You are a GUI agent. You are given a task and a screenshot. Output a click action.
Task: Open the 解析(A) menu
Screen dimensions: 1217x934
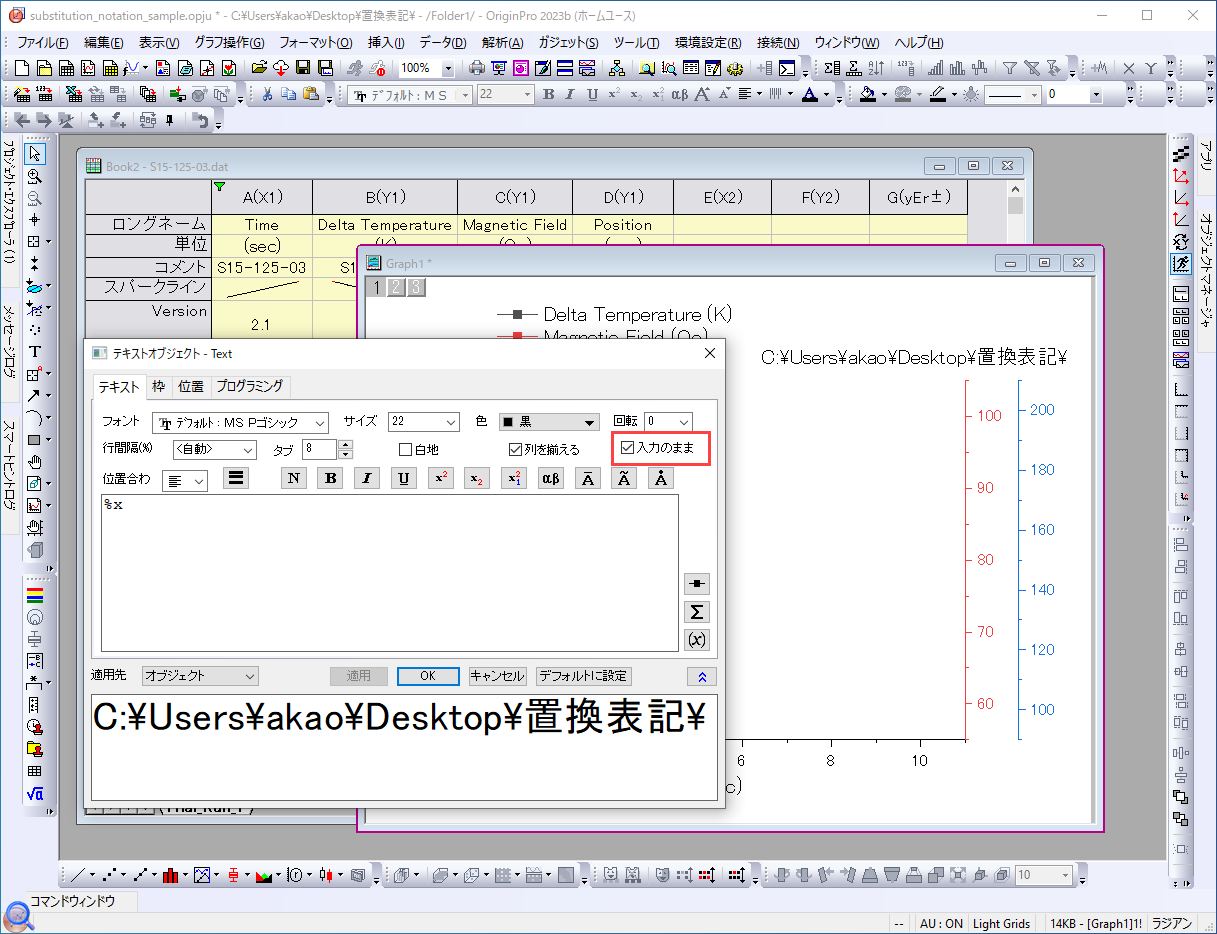coord(502,43)
